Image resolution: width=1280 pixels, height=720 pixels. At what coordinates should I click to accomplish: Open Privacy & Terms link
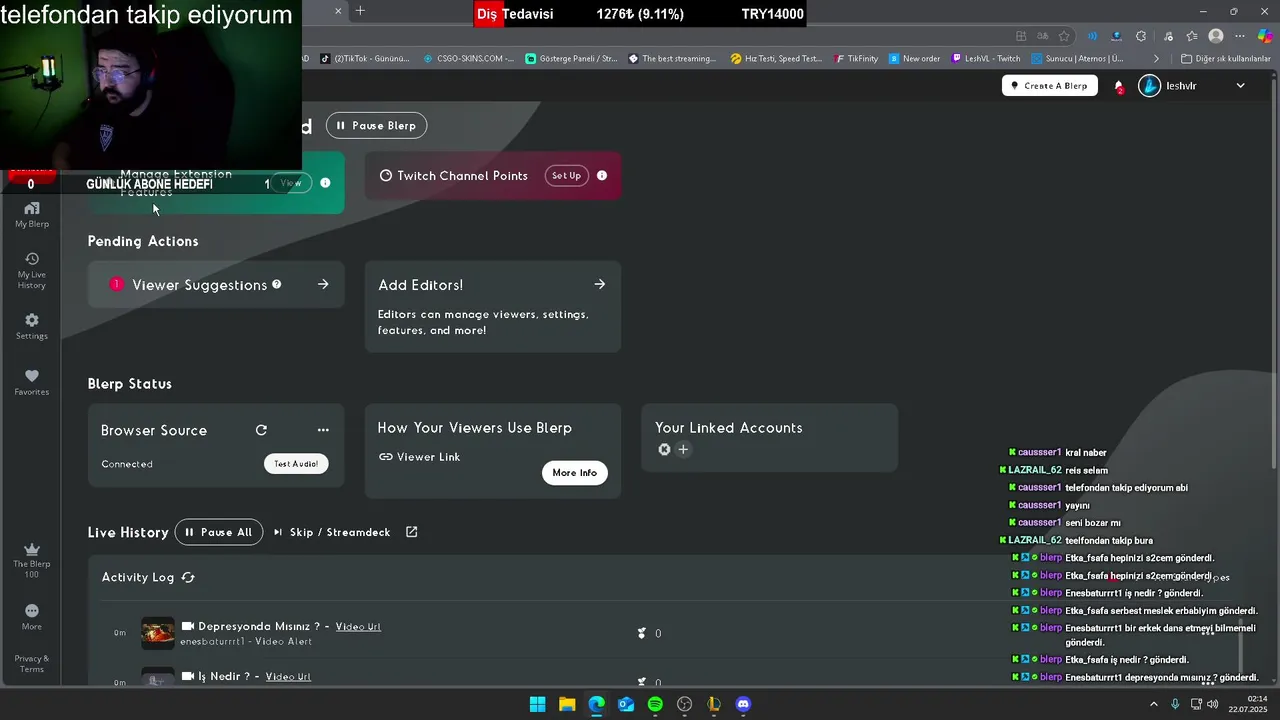(x=32, y=664)
